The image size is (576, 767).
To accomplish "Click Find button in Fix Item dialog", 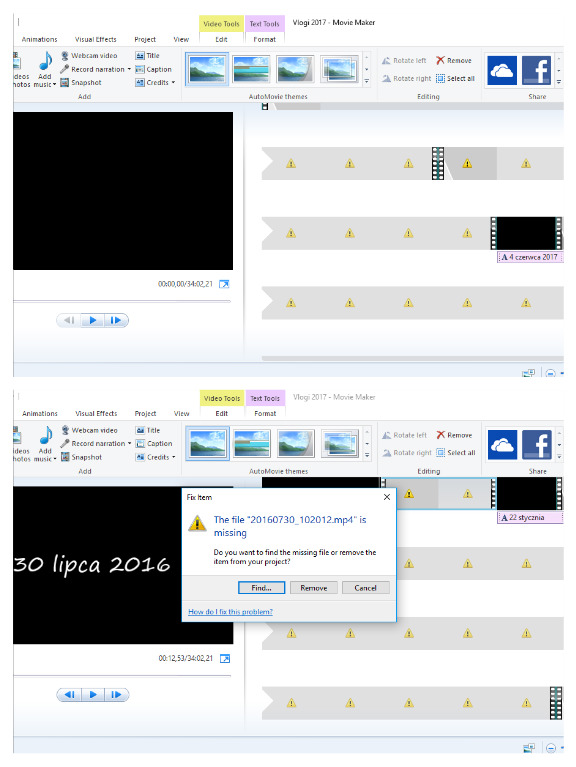I will (x=261, y=587).
